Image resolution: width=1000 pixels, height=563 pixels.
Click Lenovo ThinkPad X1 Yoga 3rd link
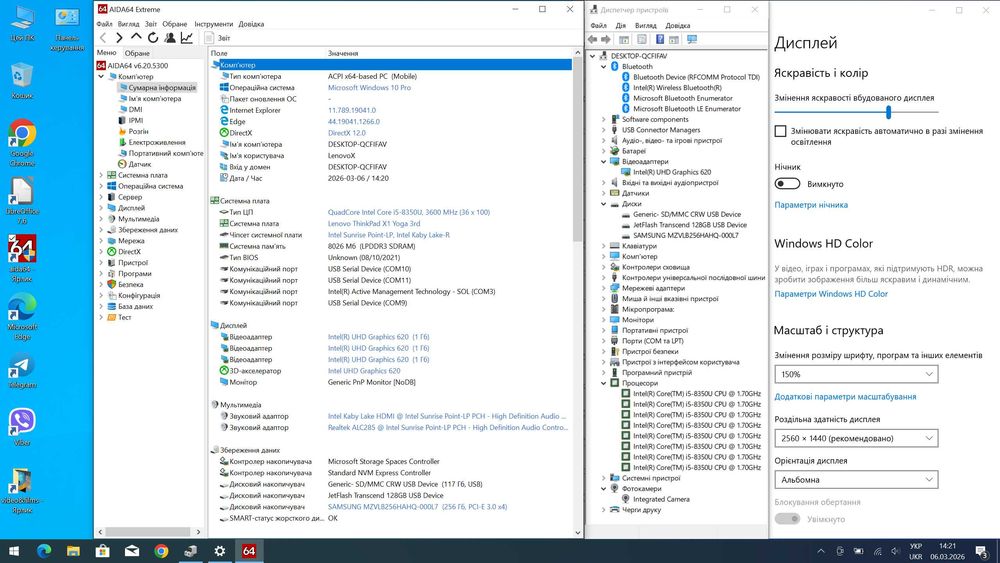(374, 224)
